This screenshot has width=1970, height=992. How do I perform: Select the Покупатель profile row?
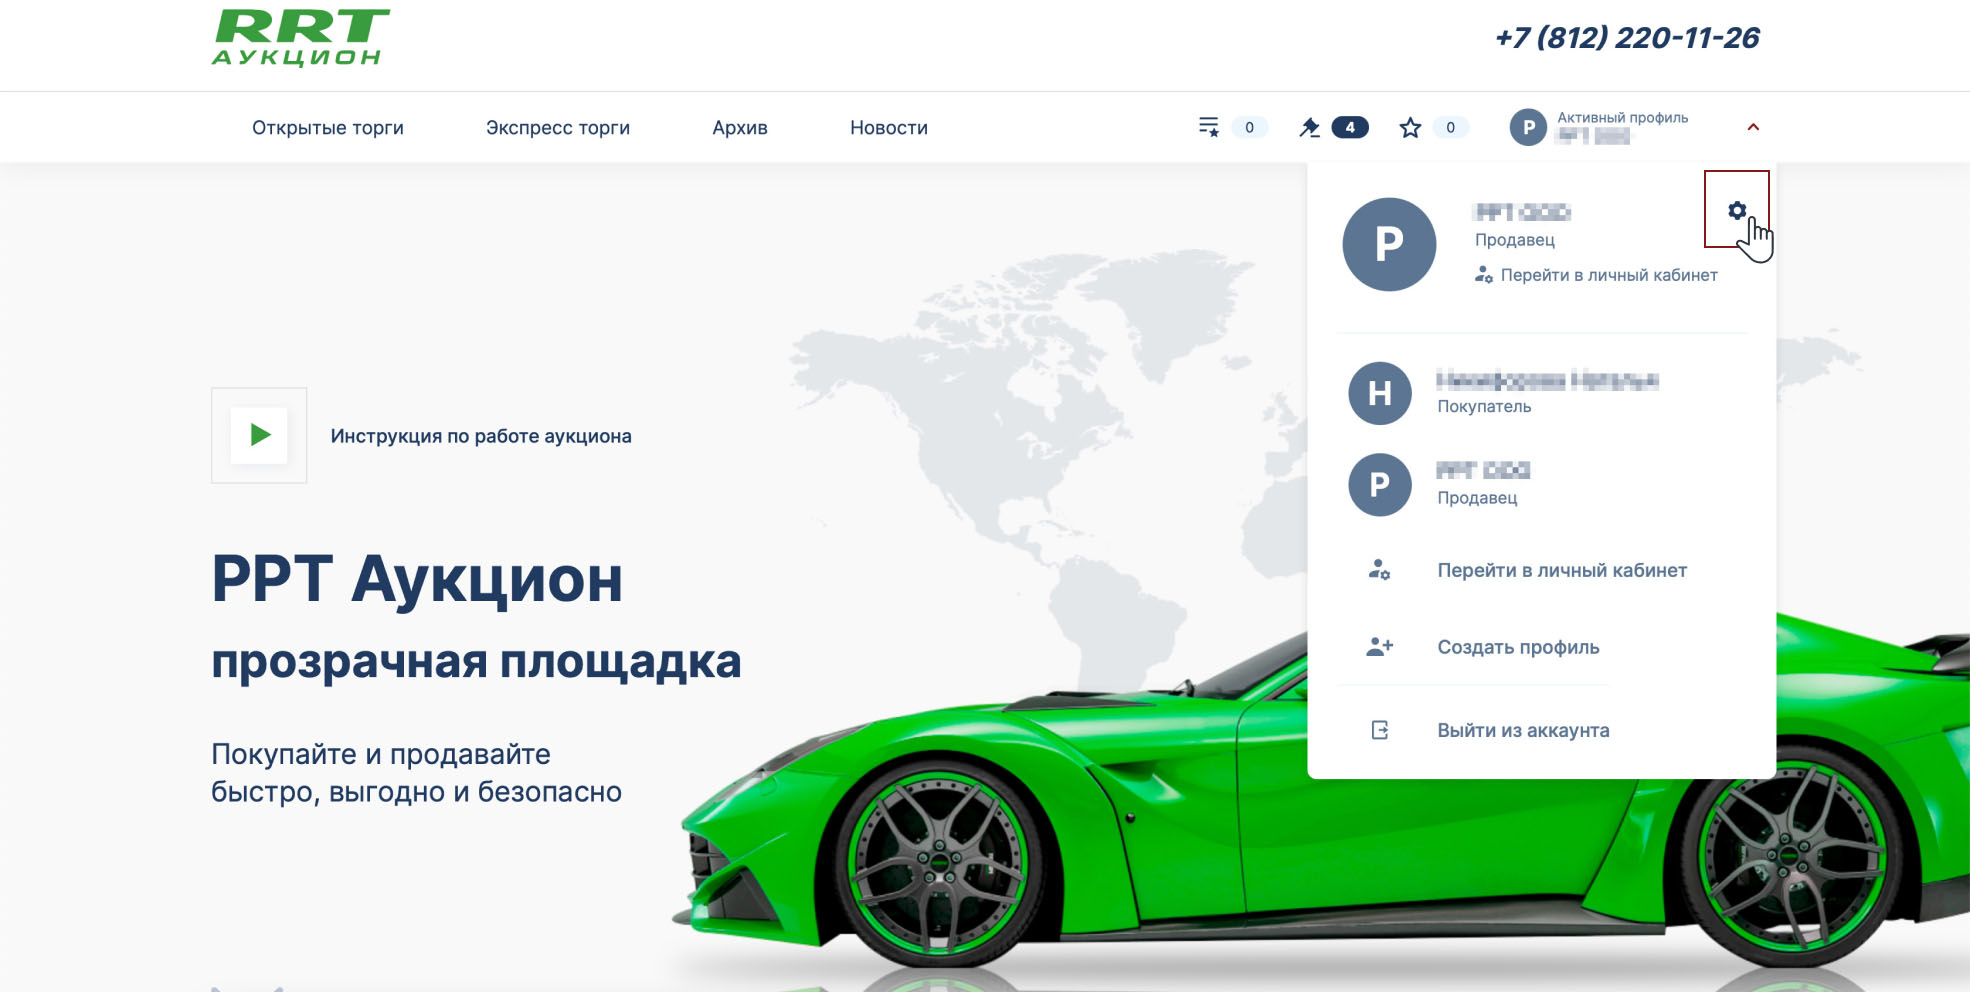(1541, 393)
